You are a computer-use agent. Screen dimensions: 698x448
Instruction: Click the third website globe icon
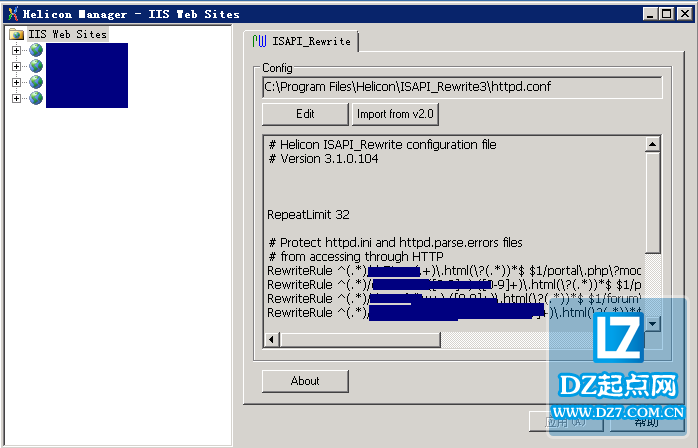coord(36,82)
